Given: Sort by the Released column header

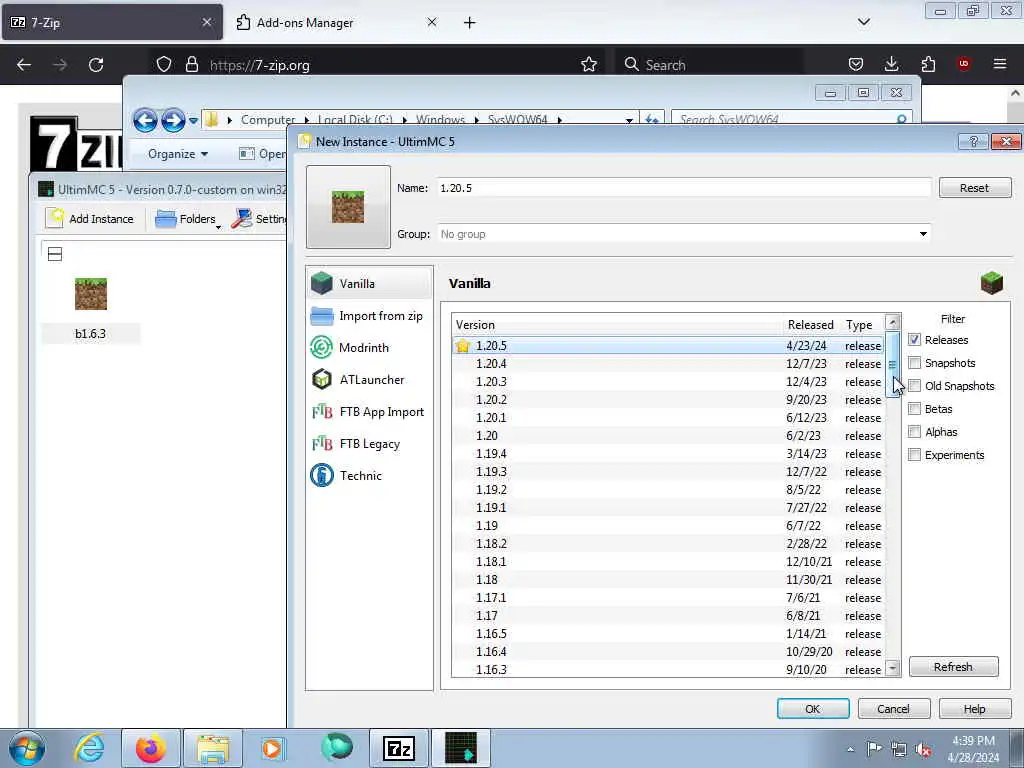Looking at the screenshot, I should (x=810, y=325).
